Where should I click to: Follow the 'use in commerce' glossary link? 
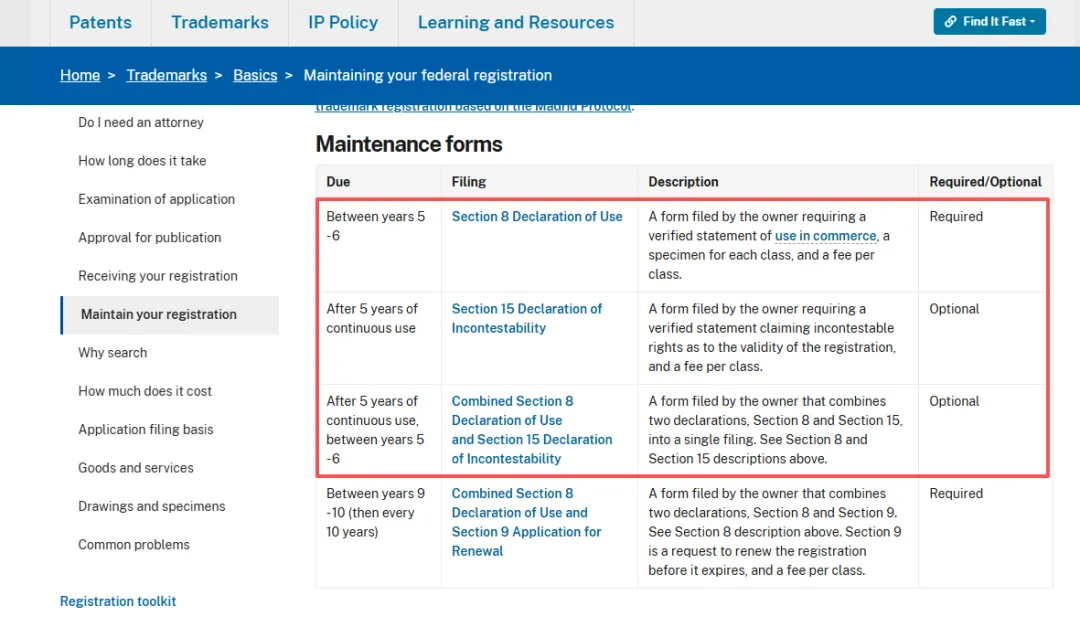pyautogui.click(x=825, y=236)
